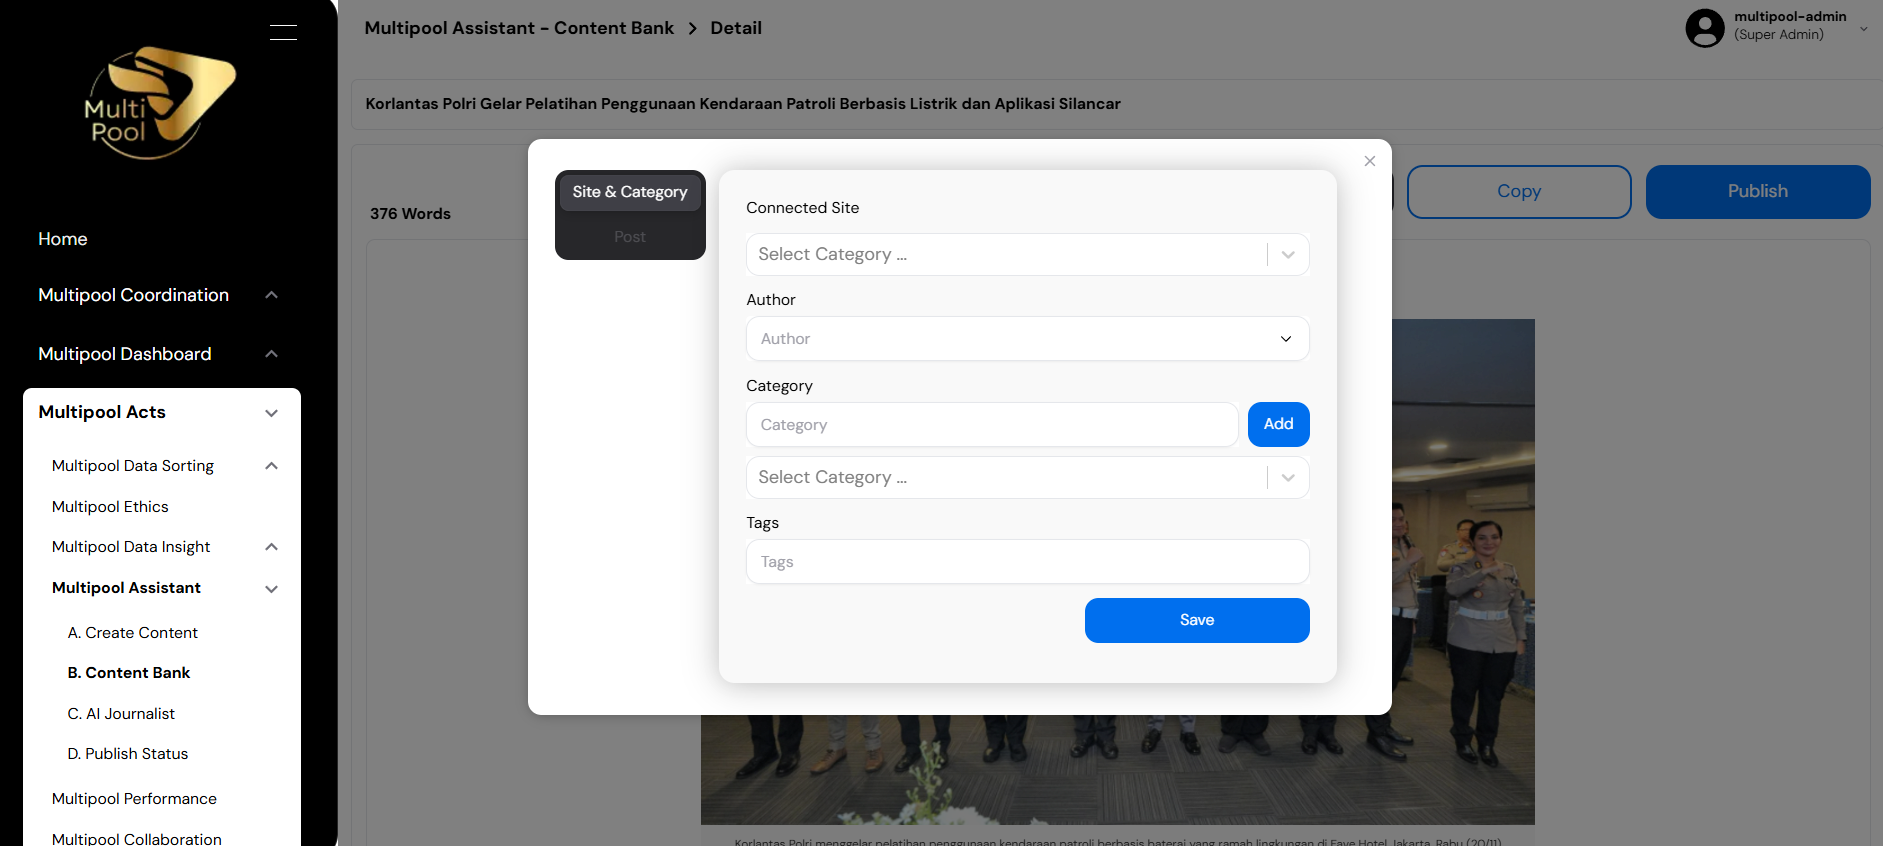Expand the user account chevron
Image resolution: width=1883 pixels, height=846 pixels.
1864,29
